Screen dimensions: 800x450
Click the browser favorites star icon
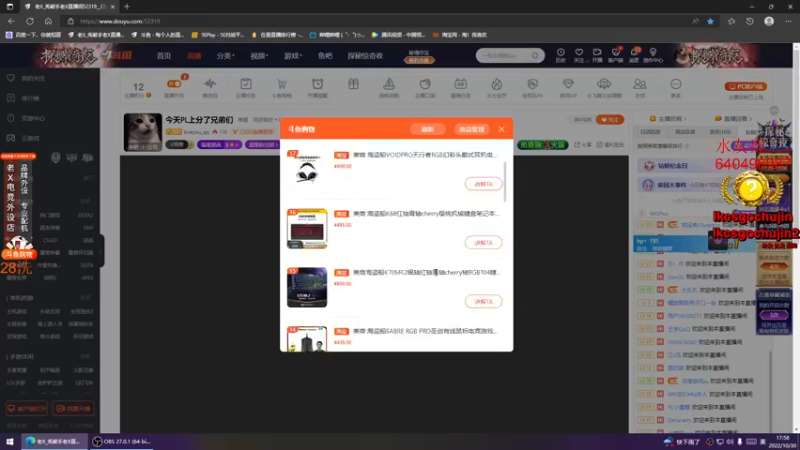pos(710,21)
